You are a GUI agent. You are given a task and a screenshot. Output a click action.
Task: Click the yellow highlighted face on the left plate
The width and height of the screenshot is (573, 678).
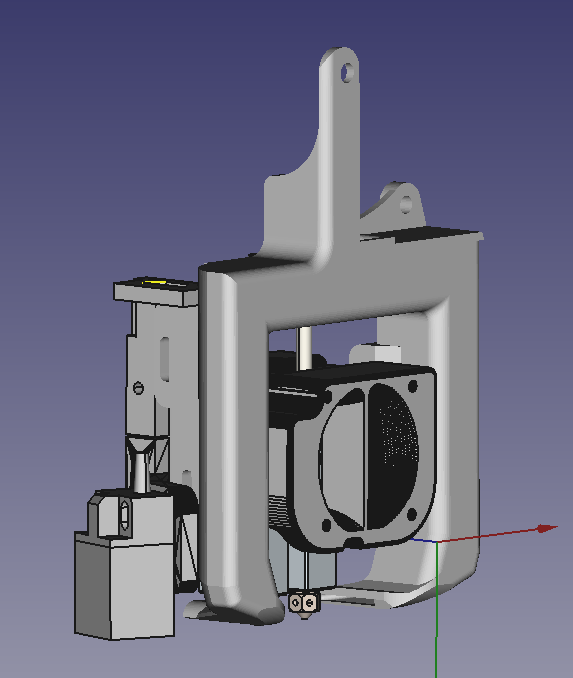tap(155, 283)
